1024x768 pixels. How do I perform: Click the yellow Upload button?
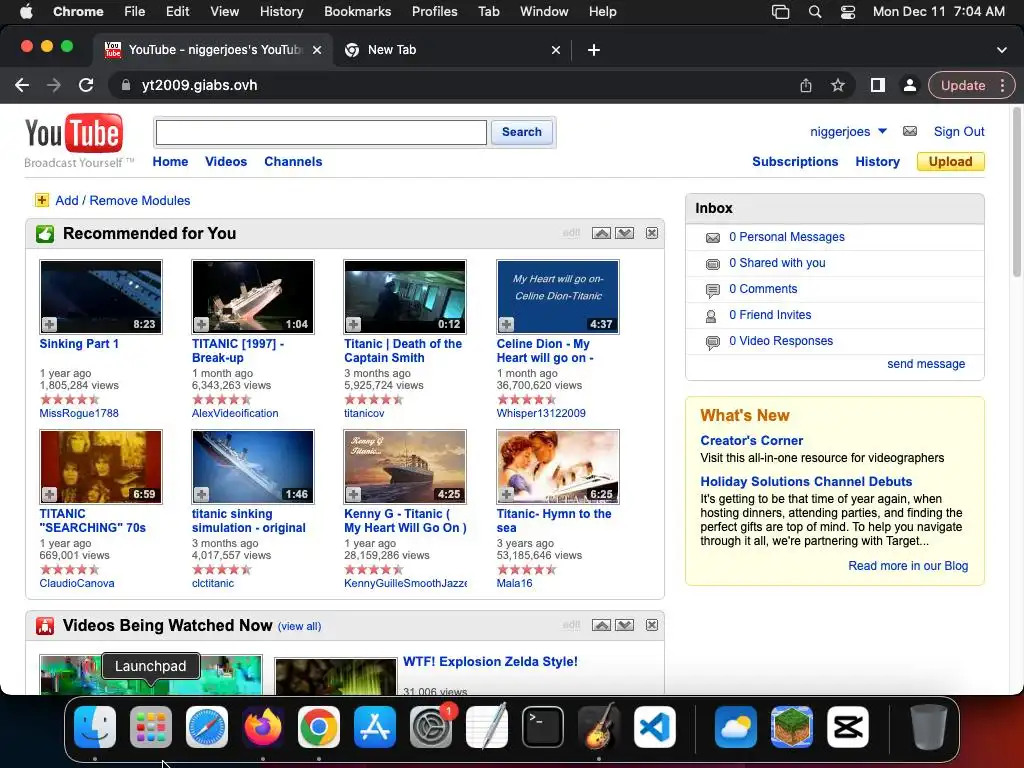pos(950,161)
